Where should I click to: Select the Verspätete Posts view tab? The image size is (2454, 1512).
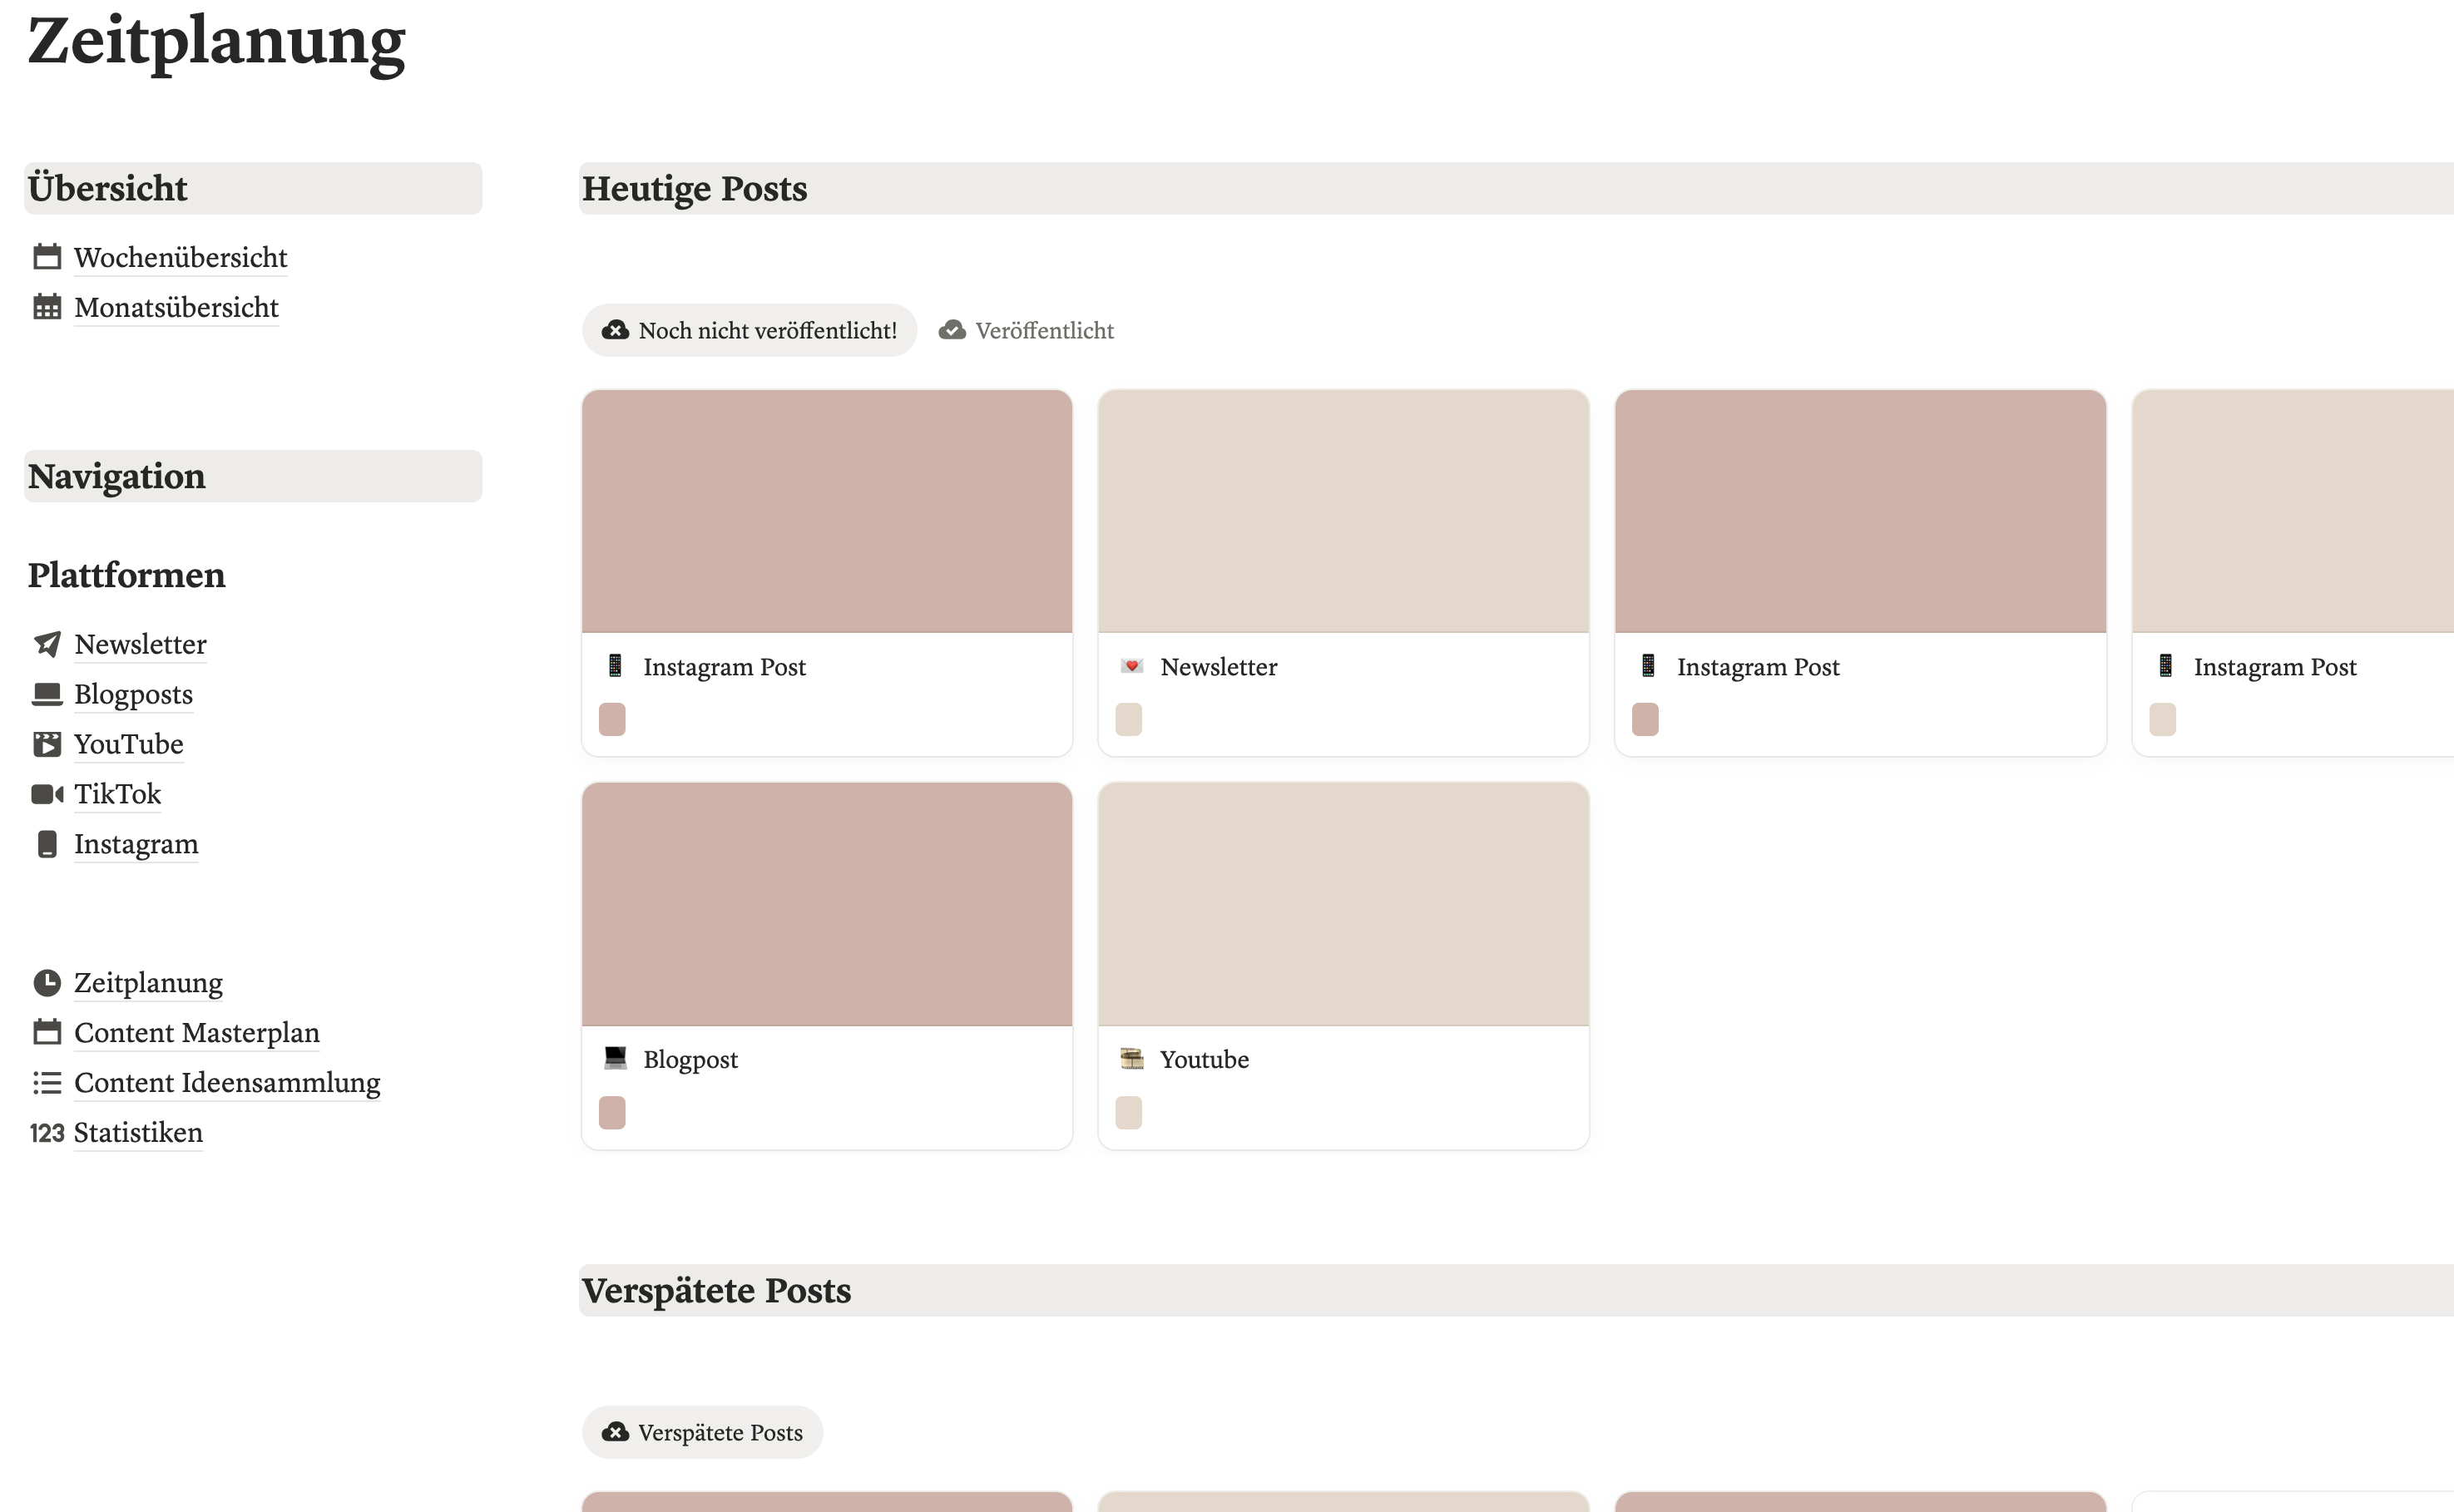pos(702,1432)
